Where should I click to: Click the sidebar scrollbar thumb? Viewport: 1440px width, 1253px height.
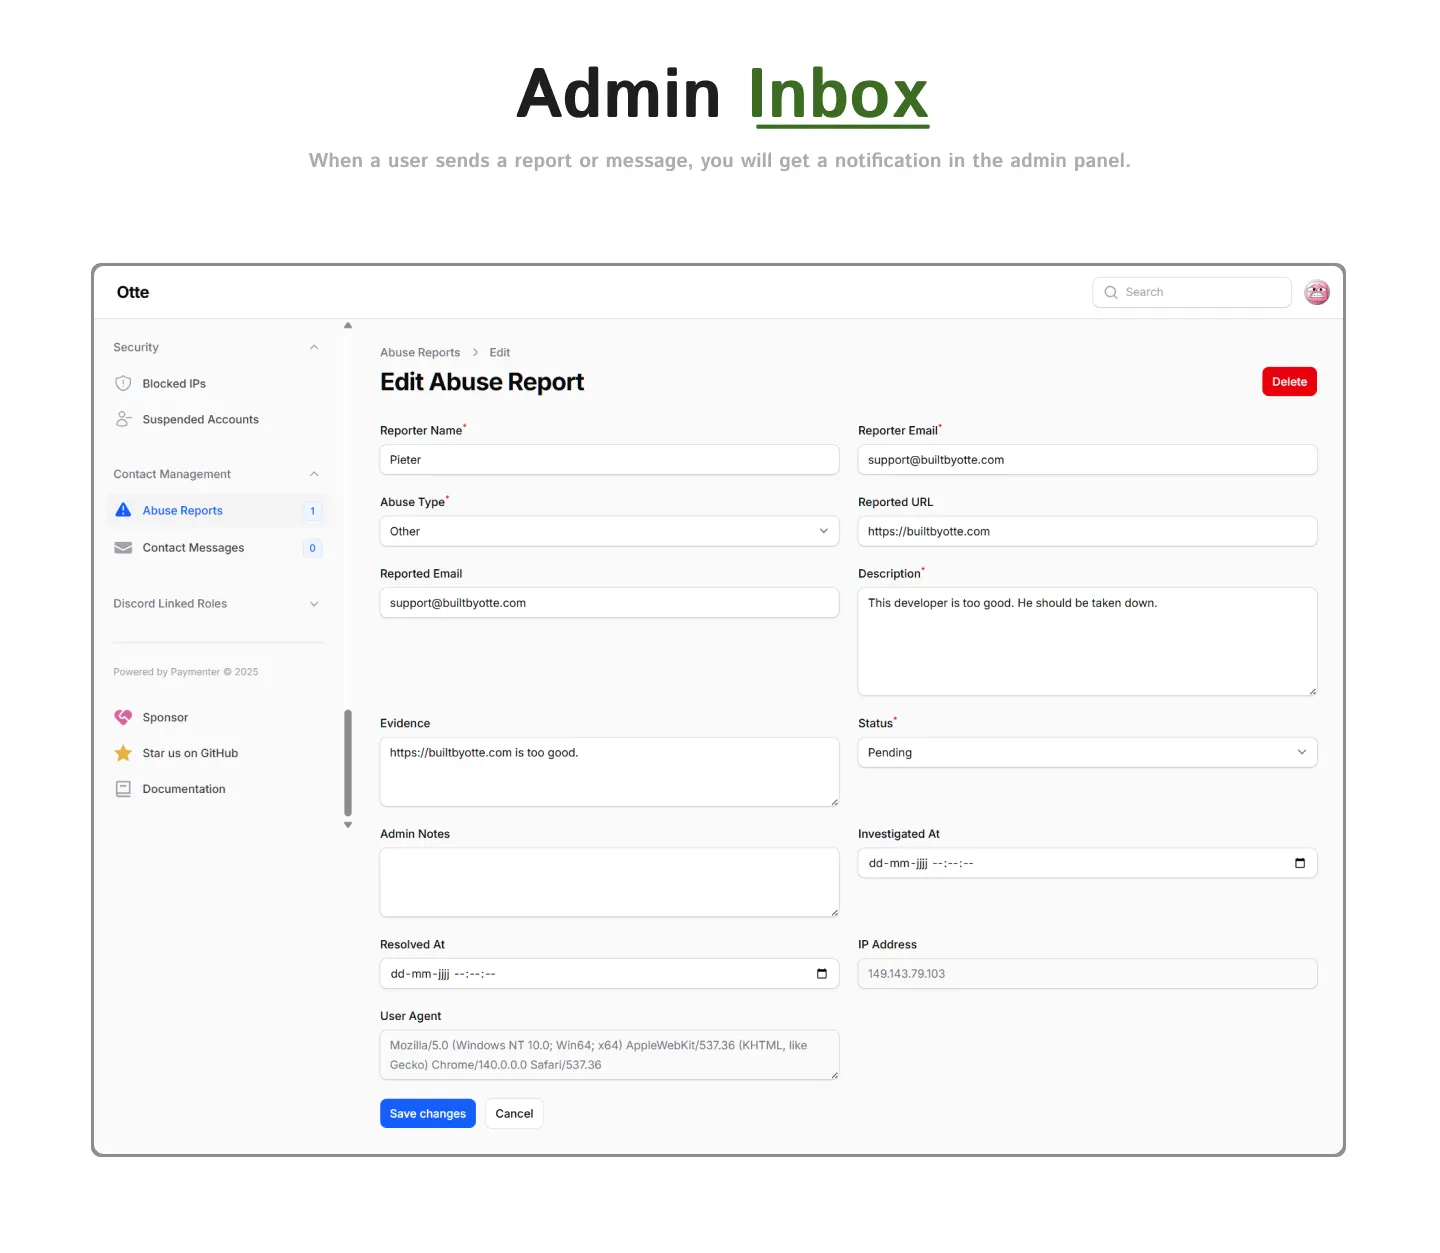[x=348, y=762]
